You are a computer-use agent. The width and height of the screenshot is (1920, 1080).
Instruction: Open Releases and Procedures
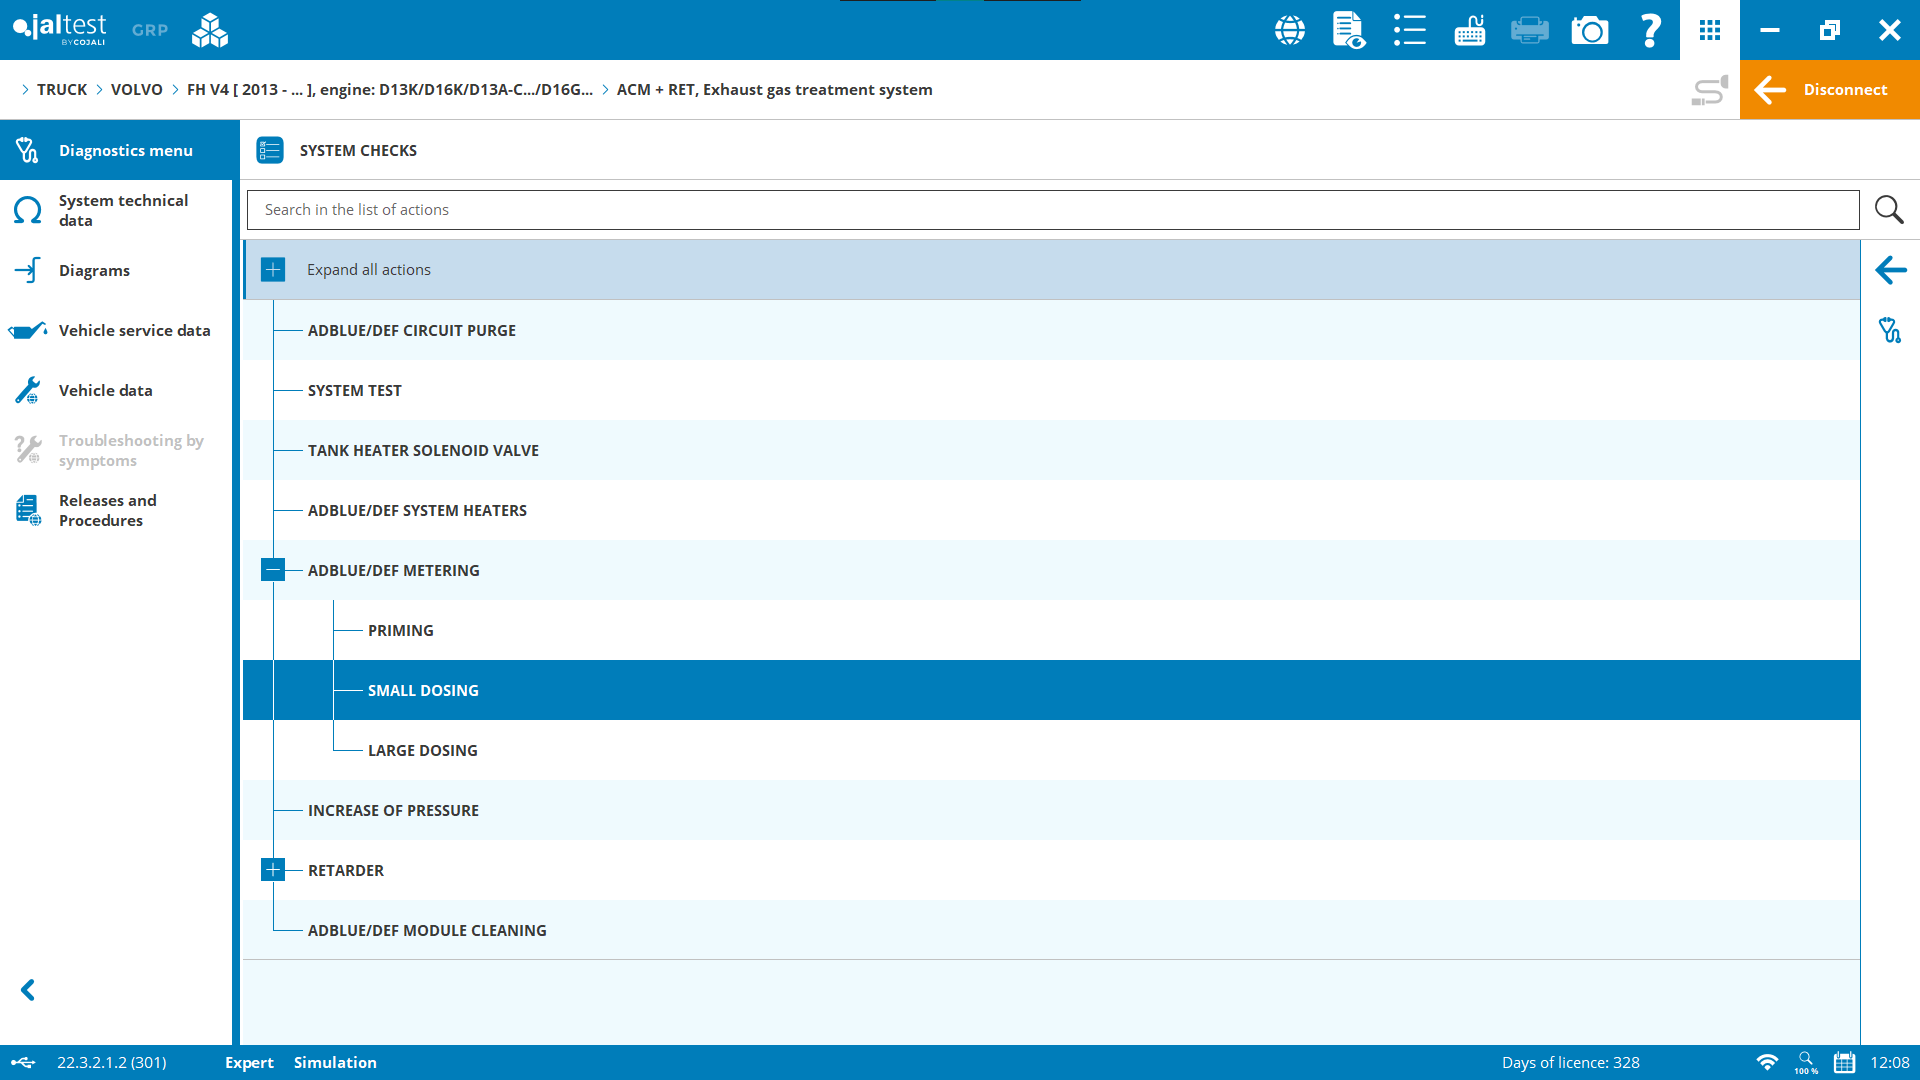pyautogui.click(x=116, y=510)
